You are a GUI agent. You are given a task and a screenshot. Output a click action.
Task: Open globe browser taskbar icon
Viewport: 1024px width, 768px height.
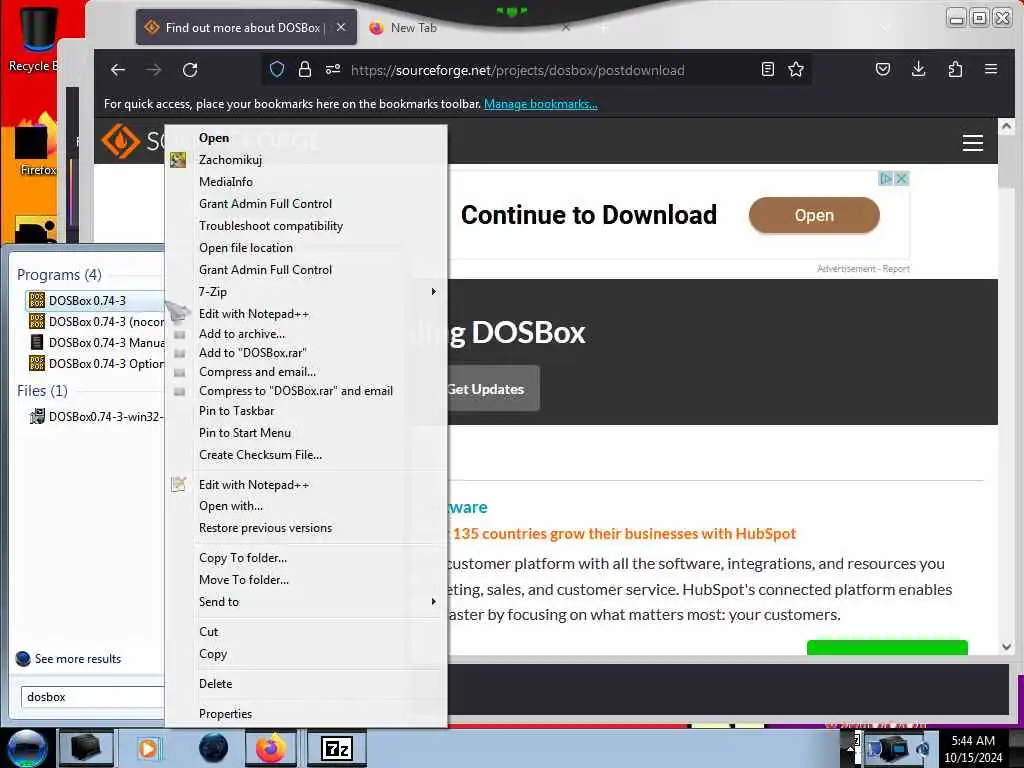tap(214, 748)
